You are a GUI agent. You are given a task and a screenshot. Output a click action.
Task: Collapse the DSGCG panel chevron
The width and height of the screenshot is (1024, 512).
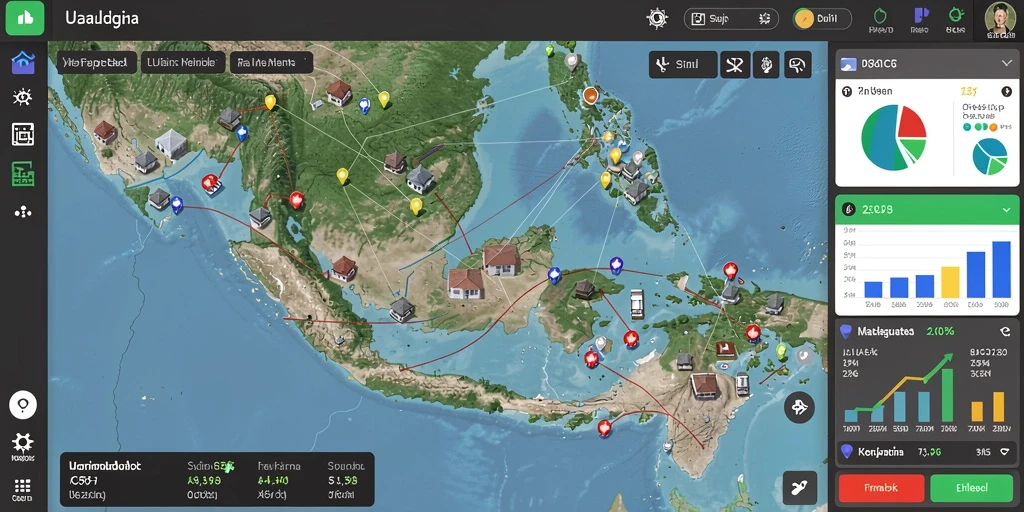tap(1006, 63)
